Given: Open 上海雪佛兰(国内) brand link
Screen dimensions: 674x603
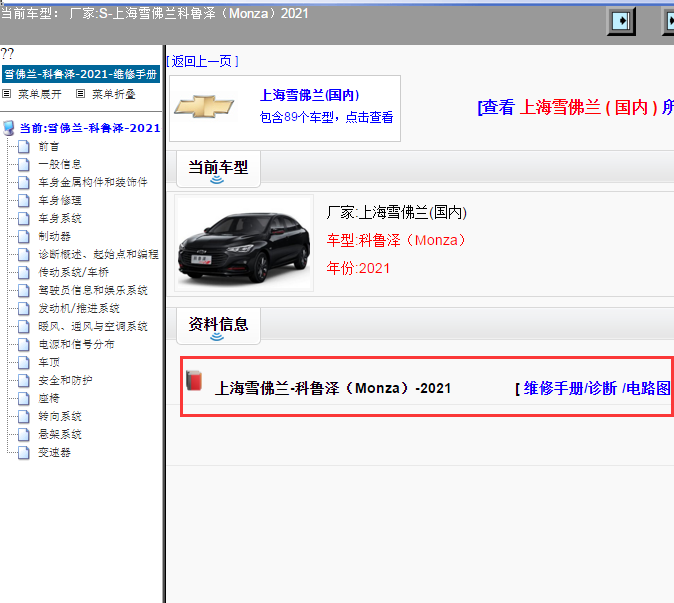Looking at the screenshot, I should (x=309, y=95).
